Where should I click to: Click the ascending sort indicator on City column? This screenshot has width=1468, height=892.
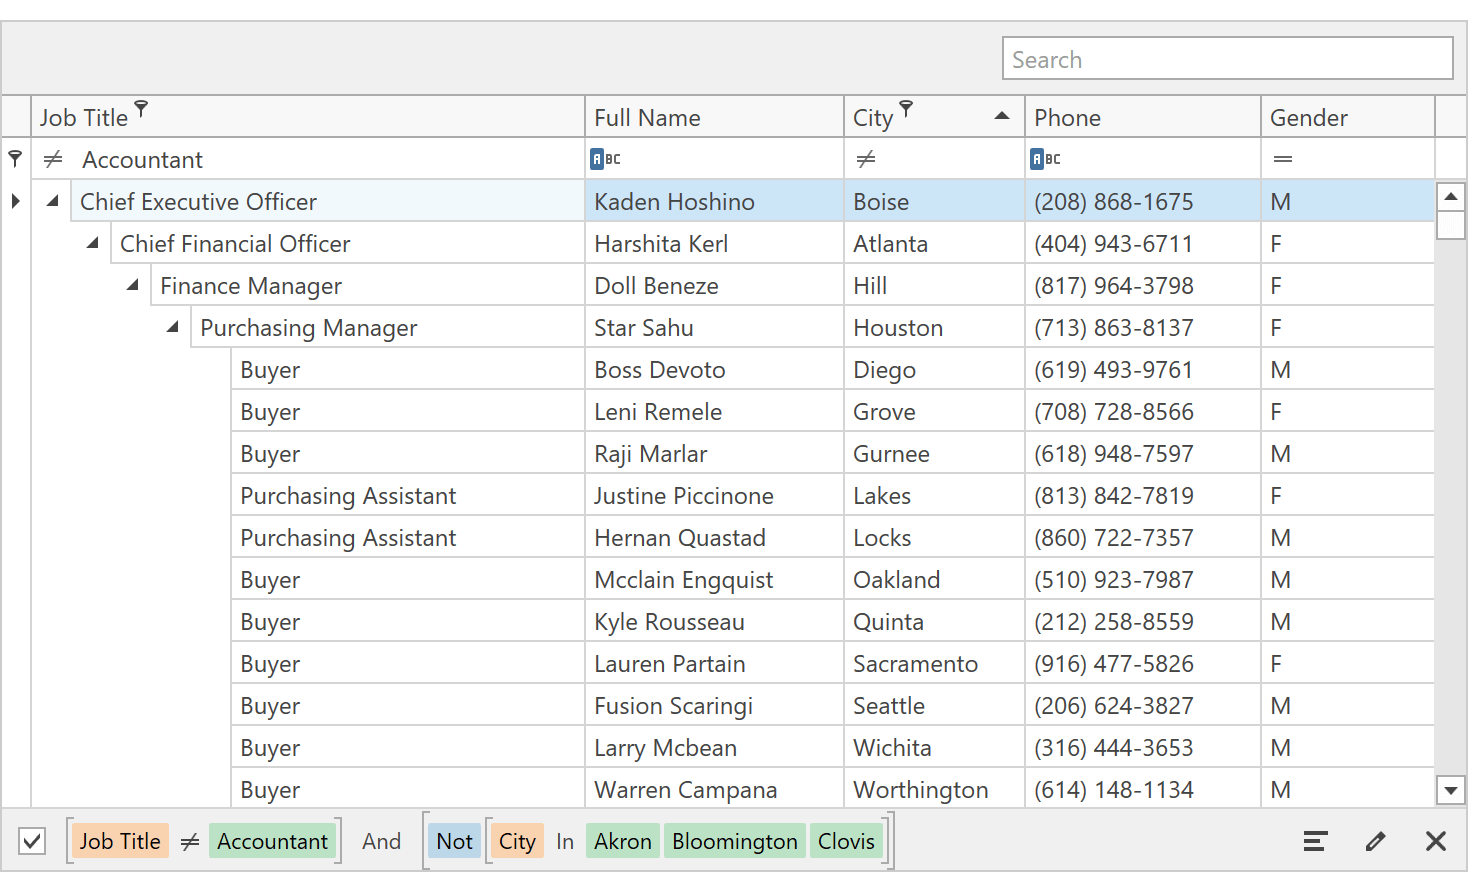pyautogui.click(x=1002, y=115)
